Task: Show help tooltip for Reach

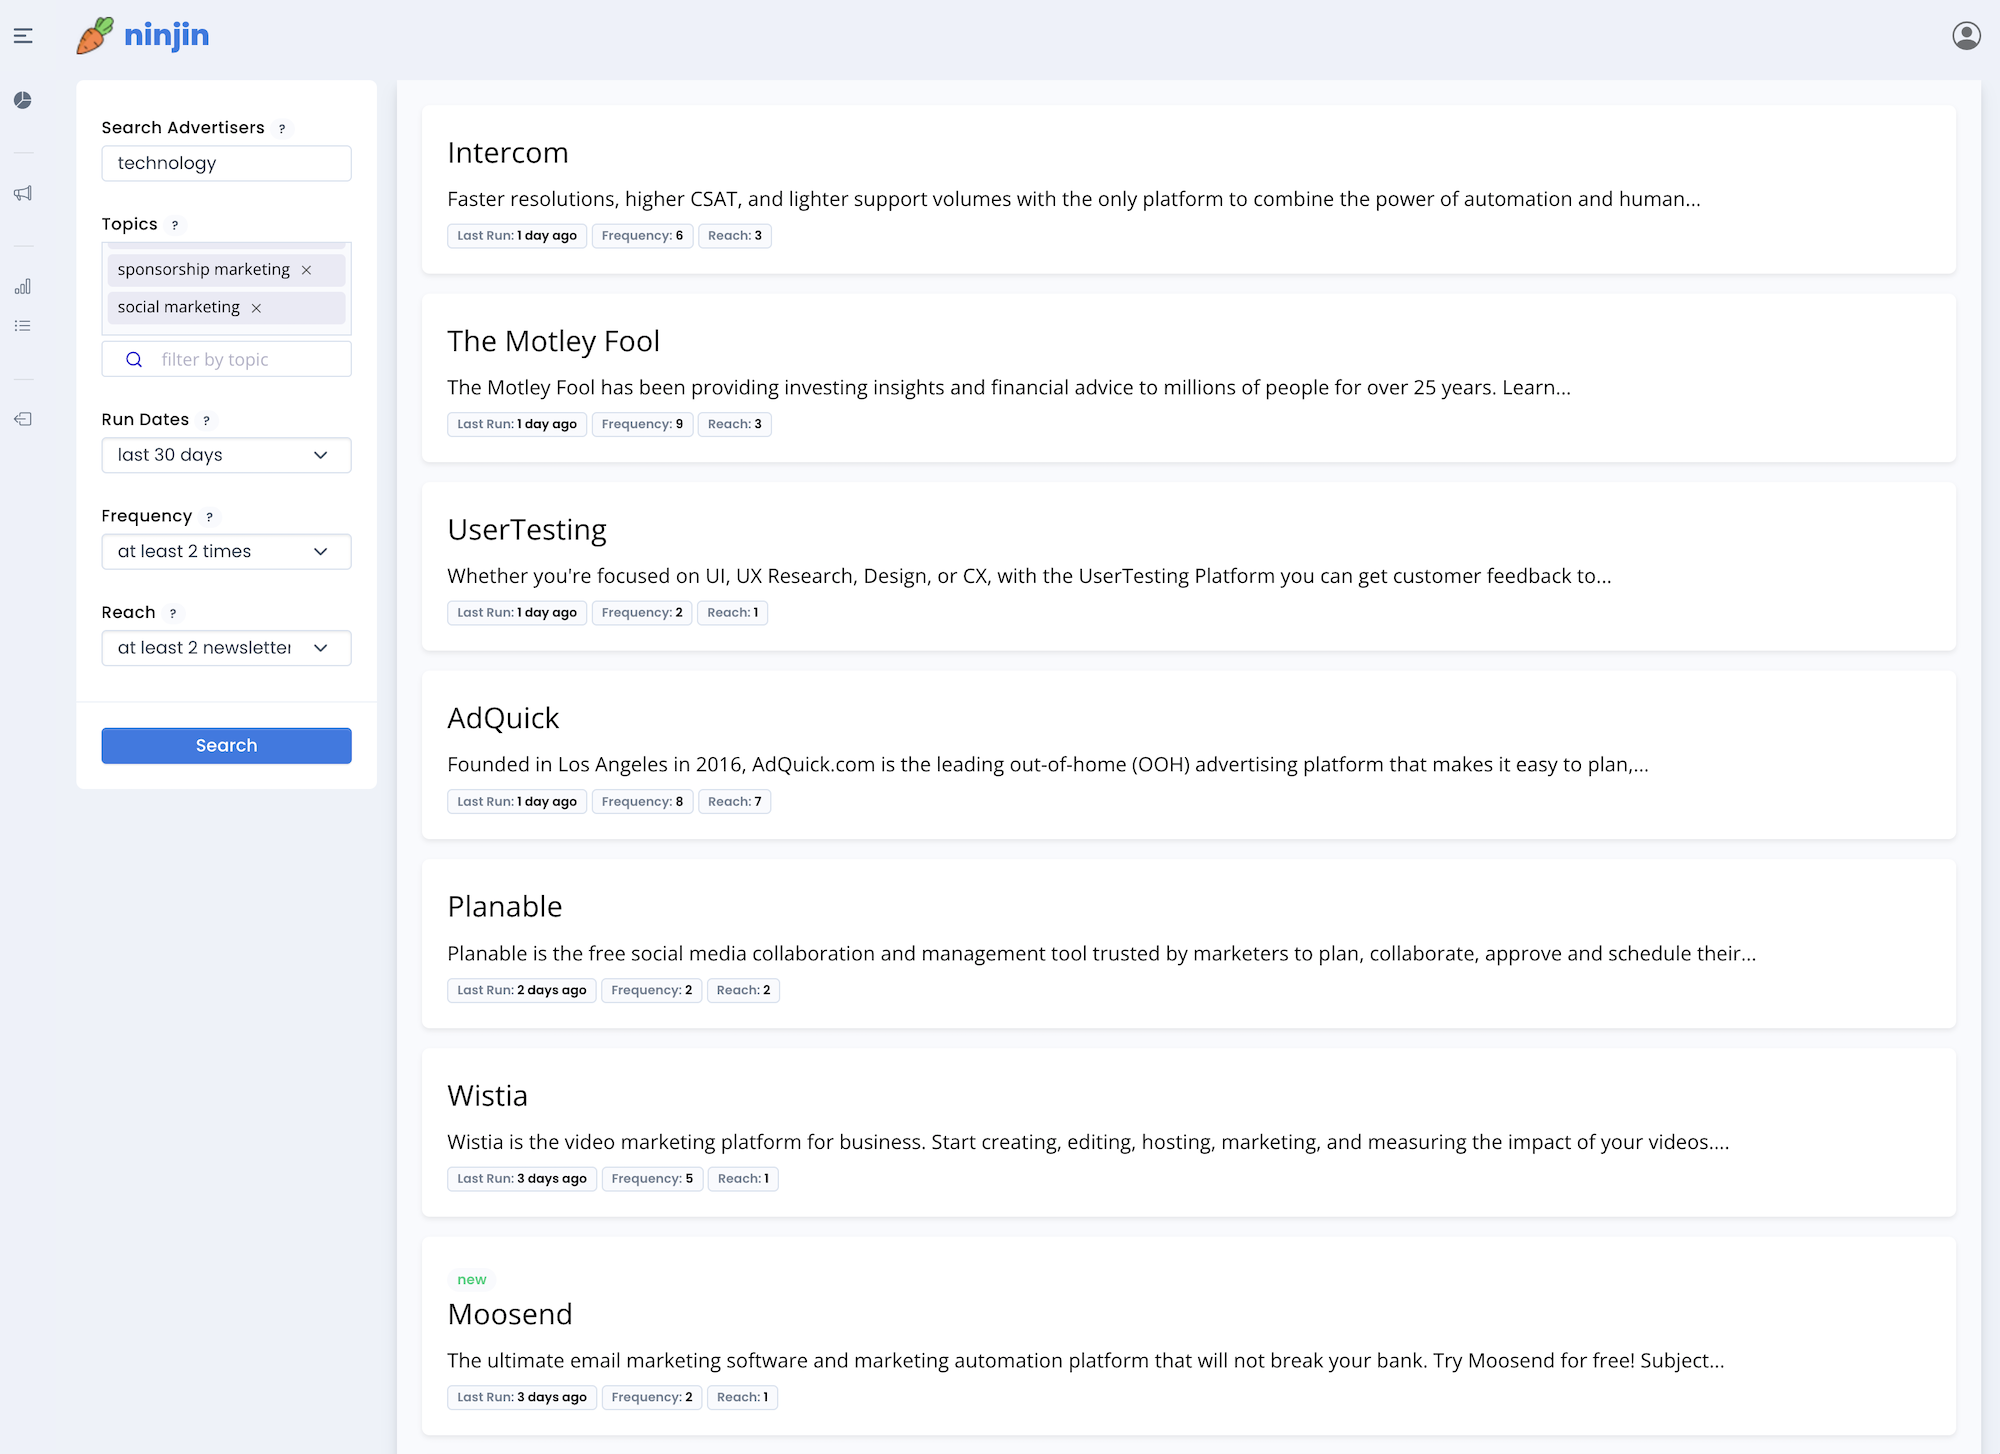Action: tap(173, 613)
